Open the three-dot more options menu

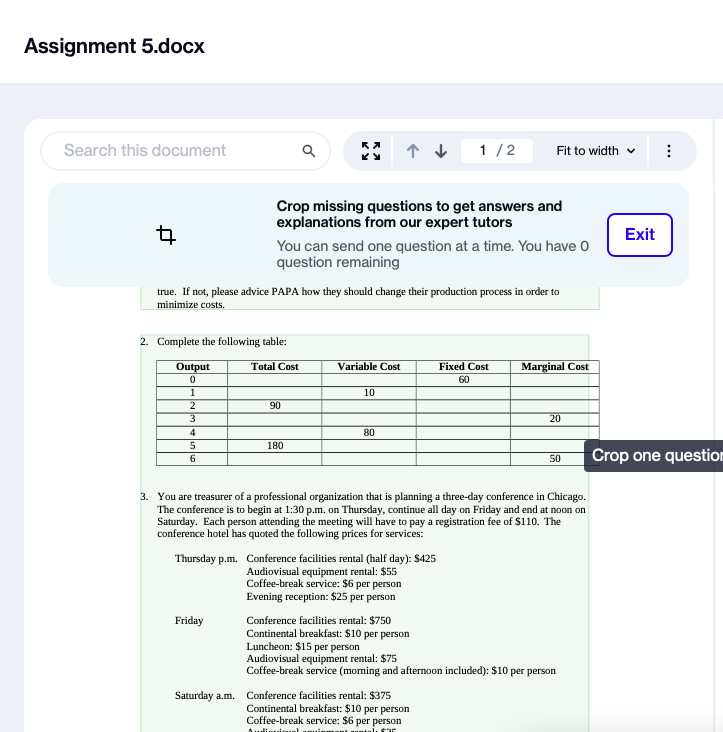click(669, 151)
